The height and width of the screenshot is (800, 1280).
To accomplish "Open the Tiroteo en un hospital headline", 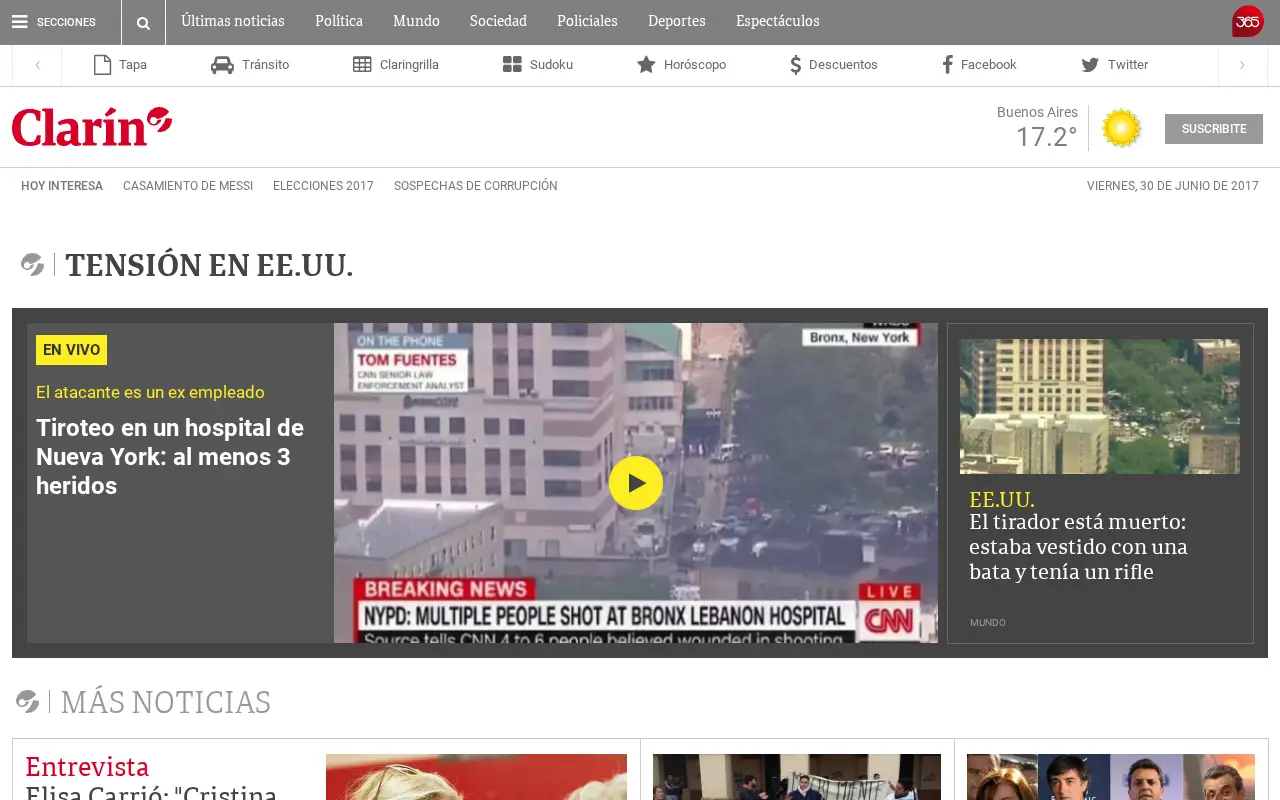I will pos(170,457).
